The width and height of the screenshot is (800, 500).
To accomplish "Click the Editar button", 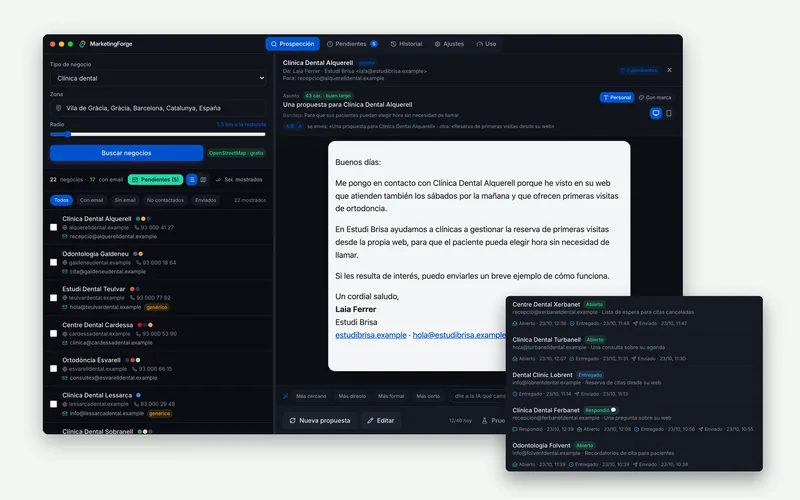I will click(x=381, y=420).
